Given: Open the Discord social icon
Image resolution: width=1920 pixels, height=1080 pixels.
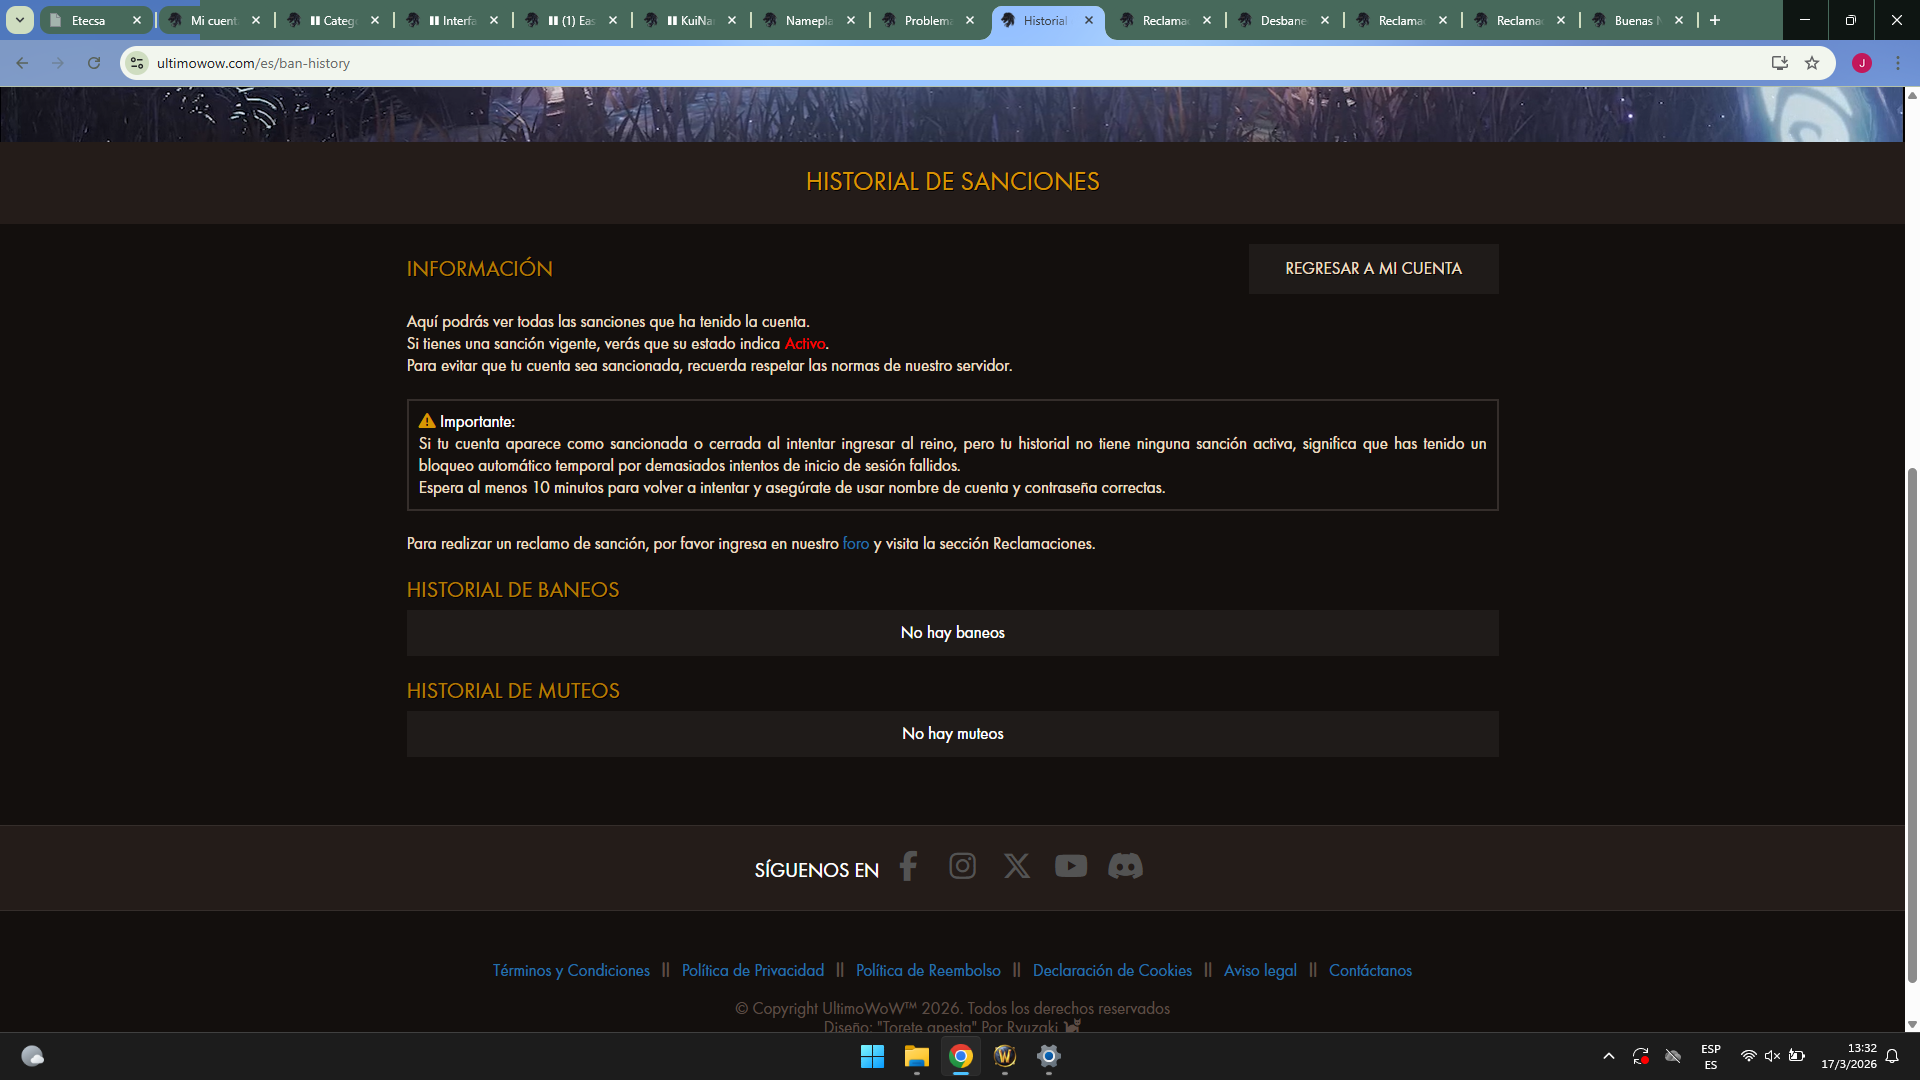Looking at the screenshot, I should click(1125, 866).
